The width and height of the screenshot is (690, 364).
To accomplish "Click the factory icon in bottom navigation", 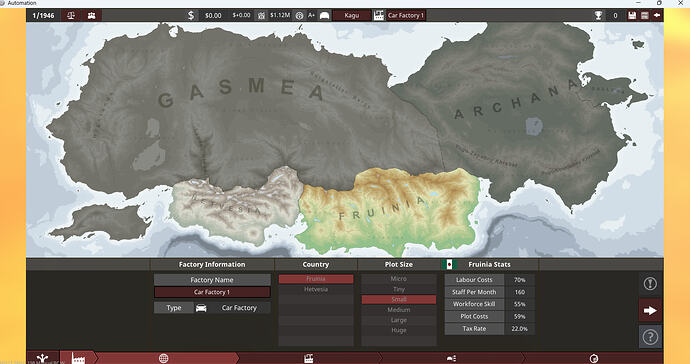I will click(x=78, y=358).
